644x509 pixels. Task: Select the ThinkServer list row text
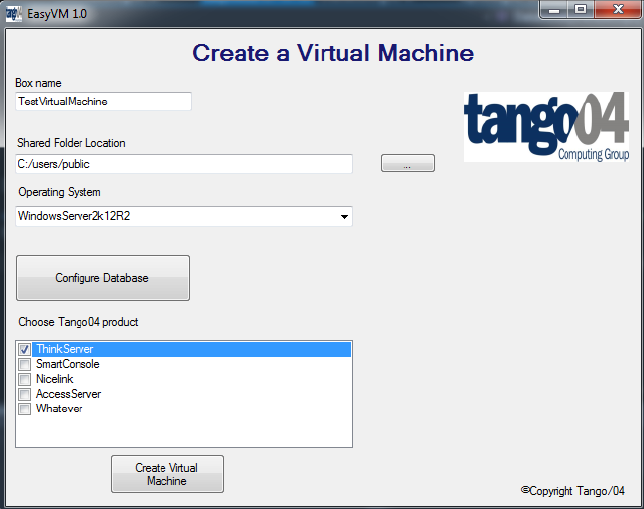64,349
